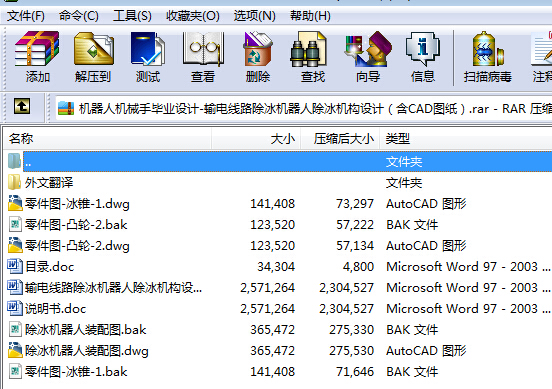Click size value 34,304 of 目录.doc
552x389 pixels.
click(276, 267)
